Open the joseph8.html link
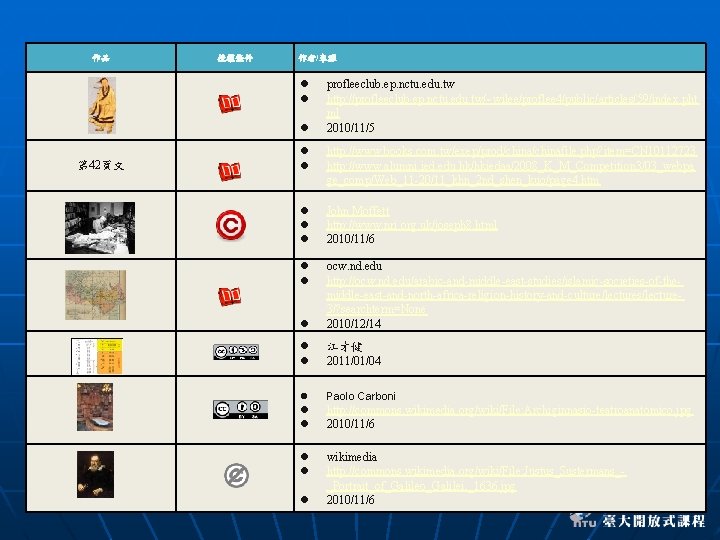Screen dimensions: 720x540 (x=412, y=225)
